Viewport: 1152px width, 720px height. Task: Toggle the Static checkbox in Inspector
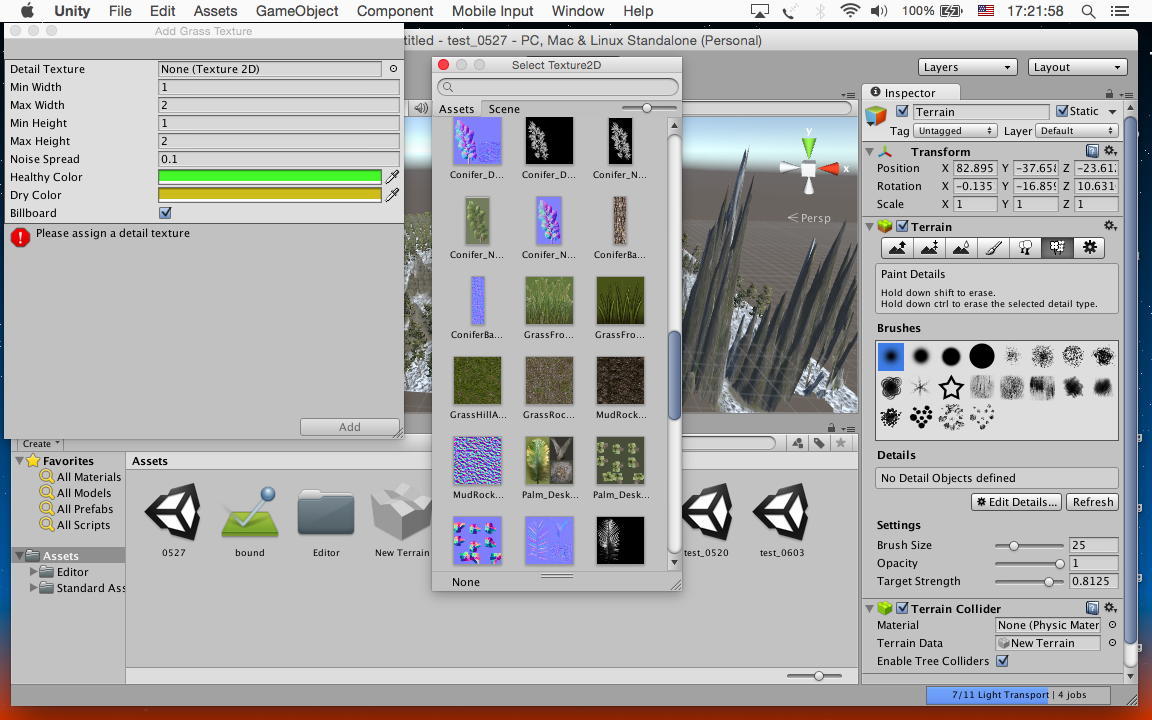click(1062, 111)
